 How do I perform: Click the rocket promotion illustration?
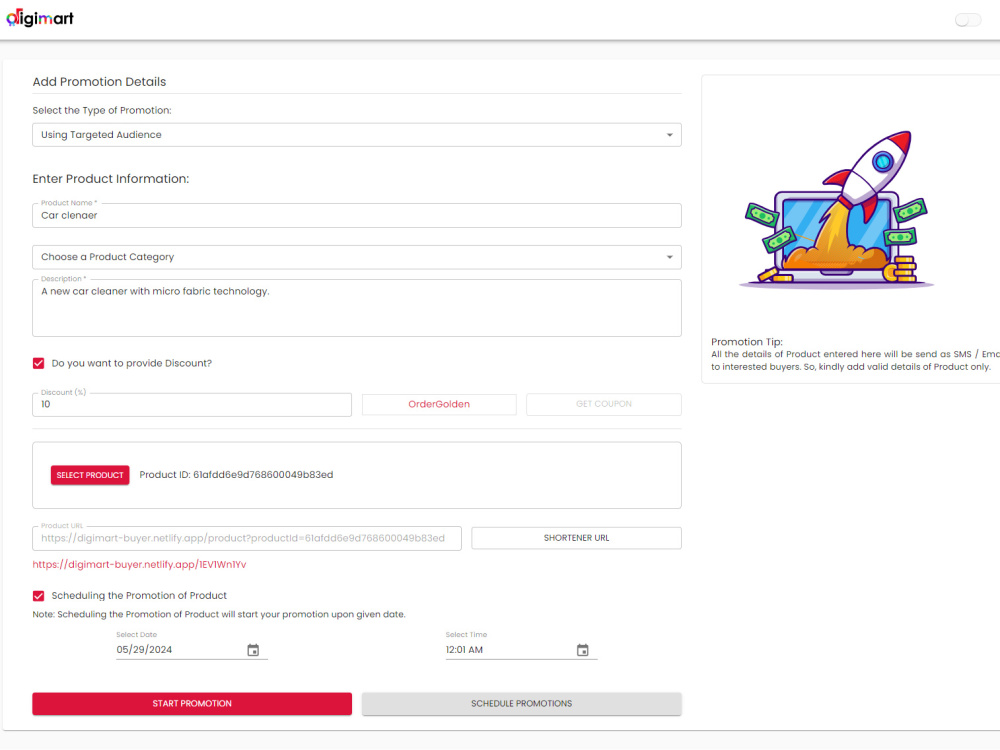(836, 209)
